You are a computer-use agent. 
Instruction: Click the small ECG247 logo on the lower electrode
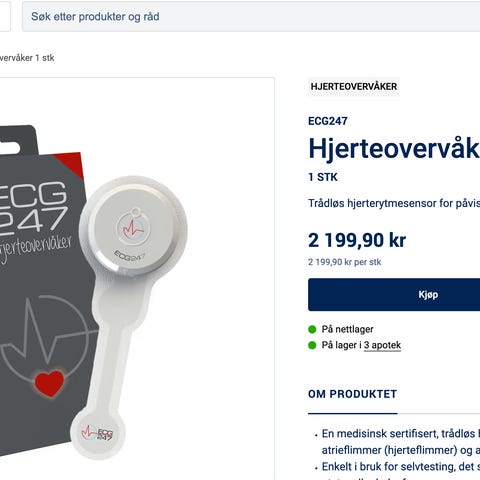[98, 433]
